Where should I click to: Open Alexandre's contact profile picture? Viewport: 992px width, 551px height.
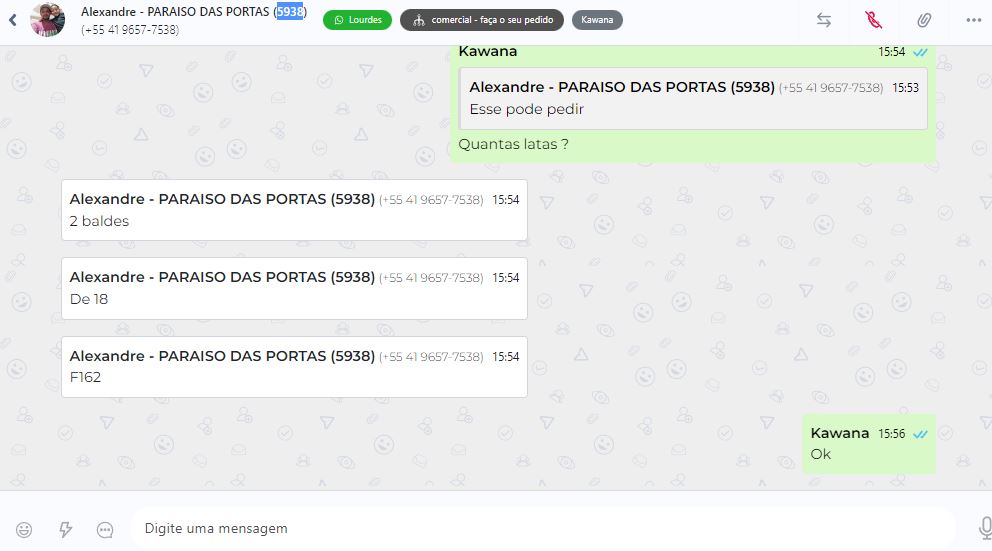click(47, 20)
